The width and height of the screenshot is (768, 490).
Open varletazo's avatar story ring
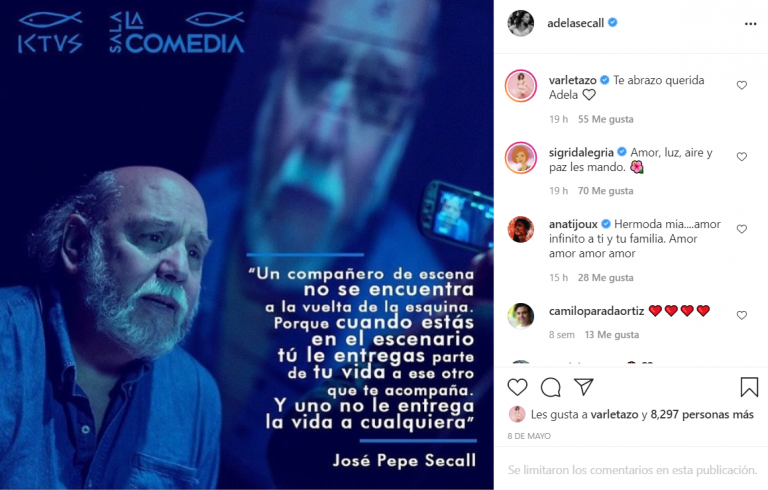click(x=521, y=86)
